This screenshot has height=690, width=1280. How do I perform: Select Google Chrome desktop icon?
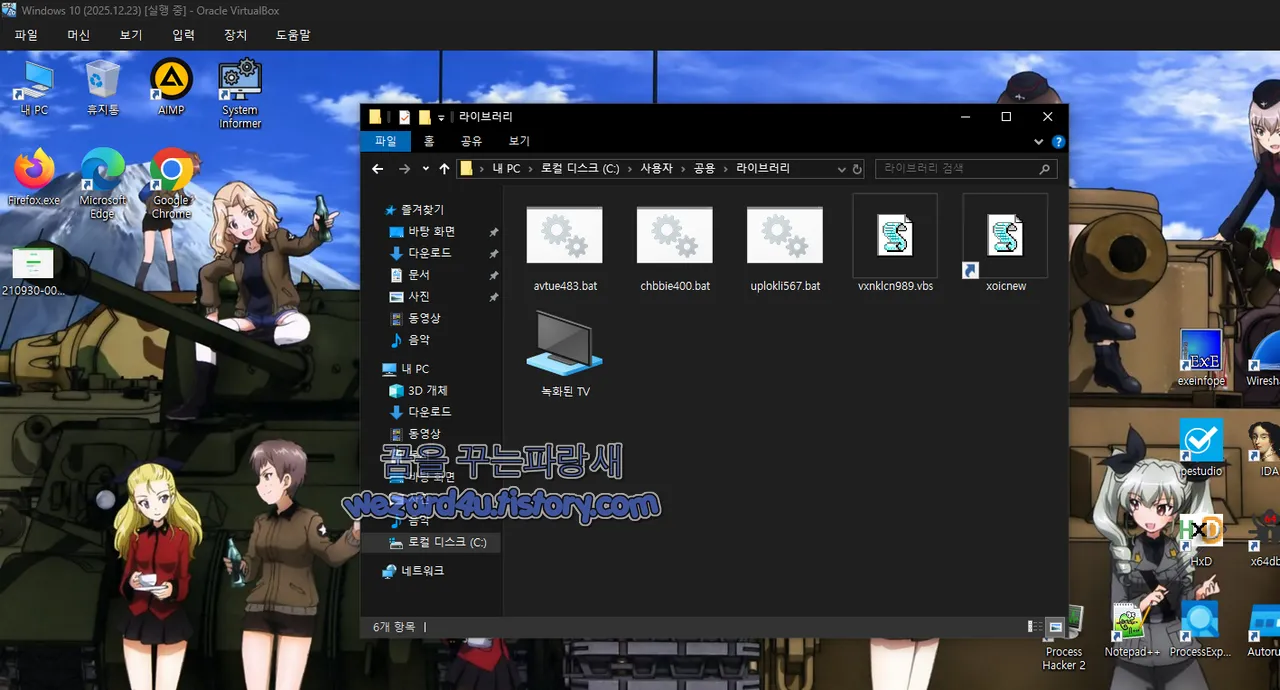point(171,184)
